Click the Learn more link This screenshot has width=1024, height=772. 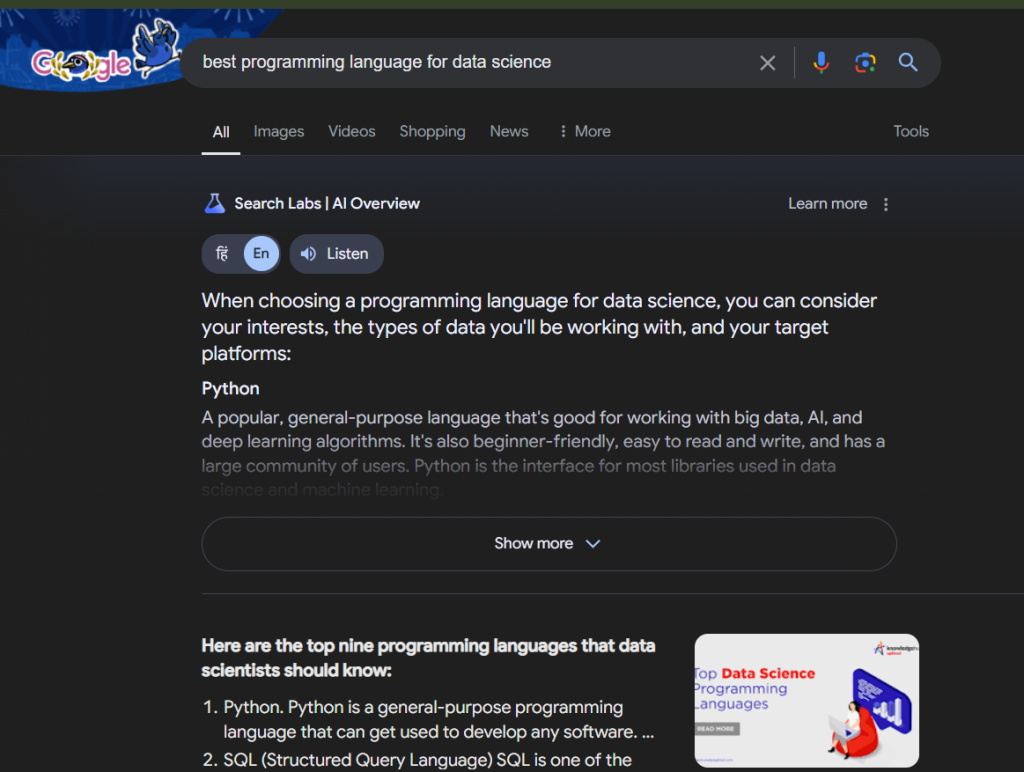pos(827,204)
